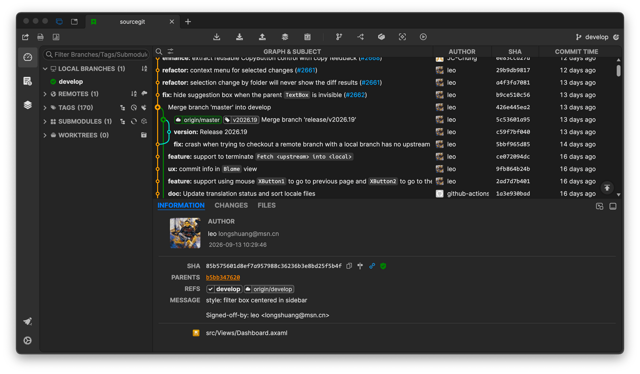This screenshot has height=374, width=640.
Task: Click the Create branch toolbar icon
Action: [x=338, y=37]
